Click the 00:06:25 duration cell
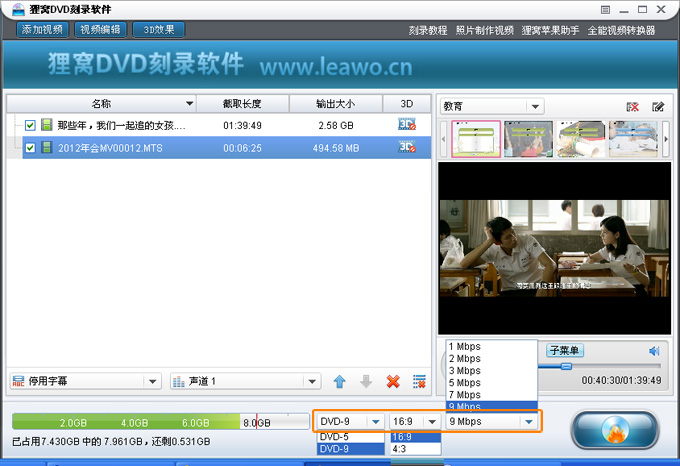 point(242,148)
